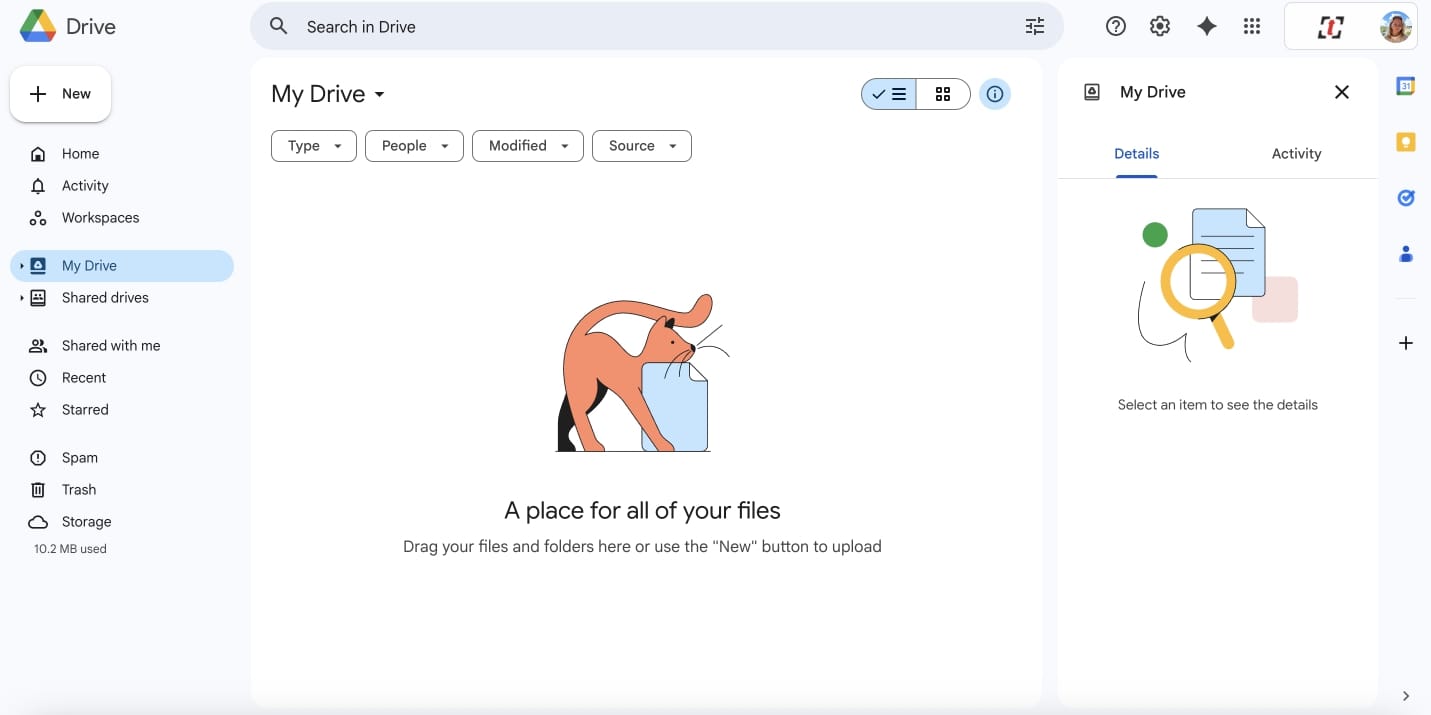Open advanced search options
This screenshot has width=1431, height=715.
[1034, 26]
